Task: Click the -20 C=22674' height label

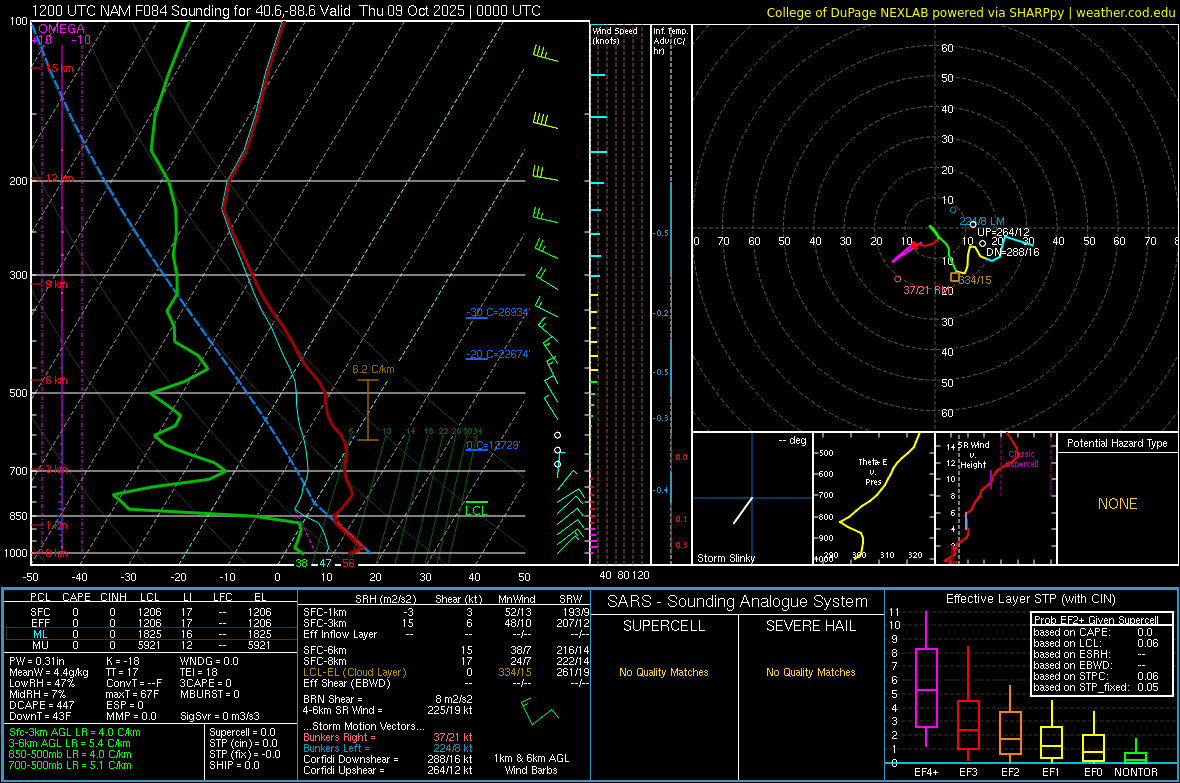Action: click(x=498, y=355)
